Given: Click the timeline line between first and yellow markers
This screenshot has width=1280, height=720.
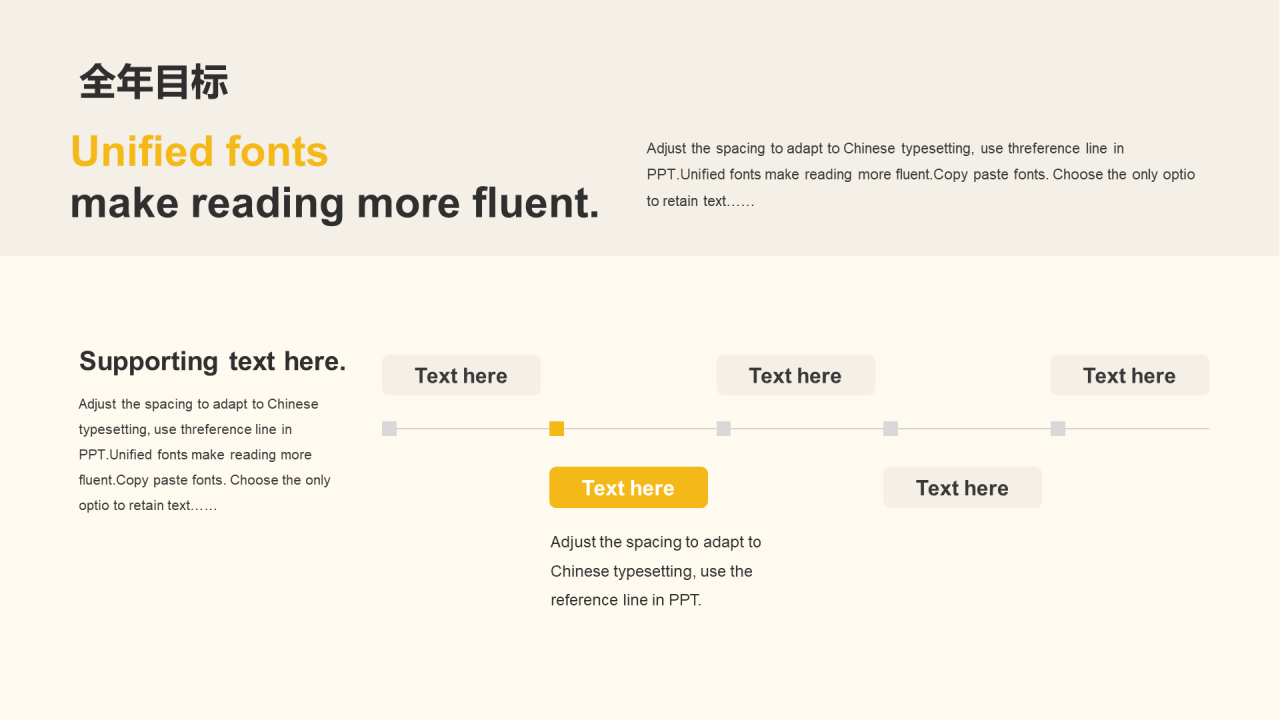Looking at the screenshot, I should (473, 429).
